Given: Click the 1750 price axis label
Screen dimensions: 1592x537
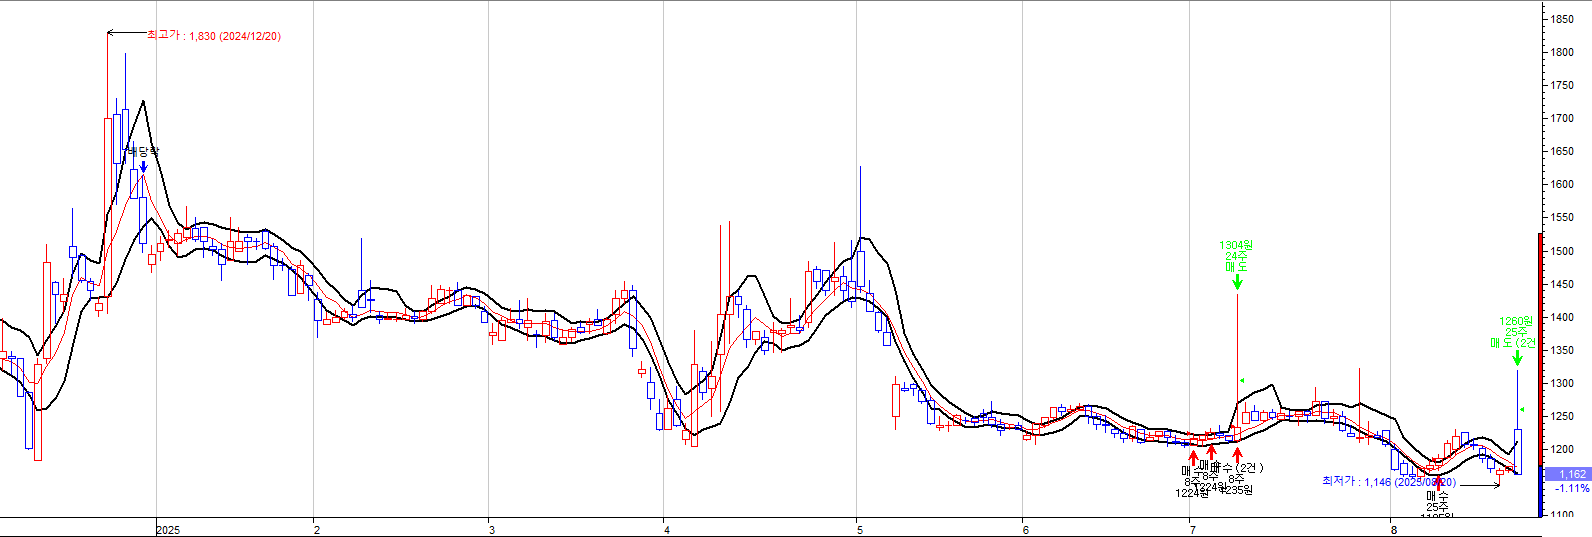Looking at the screenshot, I should [1562, 85].
